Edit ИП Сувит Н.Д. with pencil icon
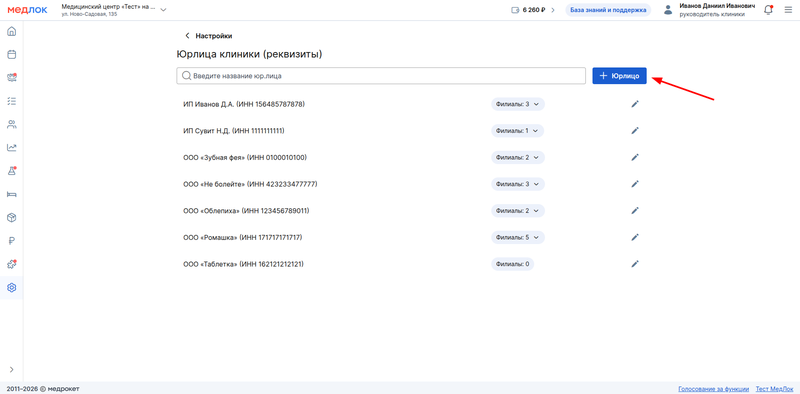Screen dimensions: 800x394 tap(635, 131)
